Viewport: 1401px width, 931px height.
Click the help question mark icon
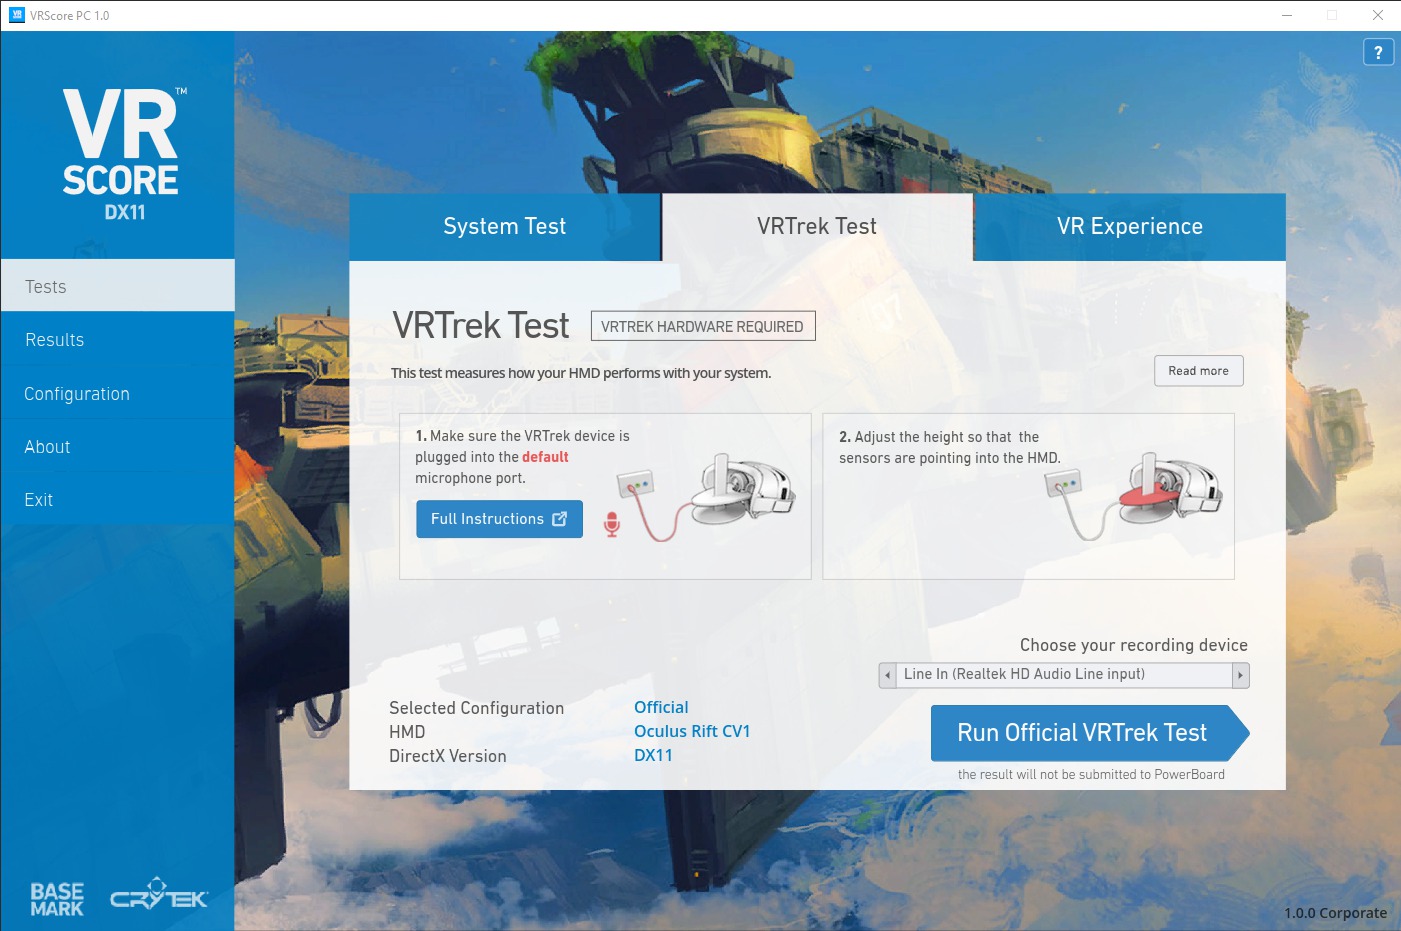1378,52
